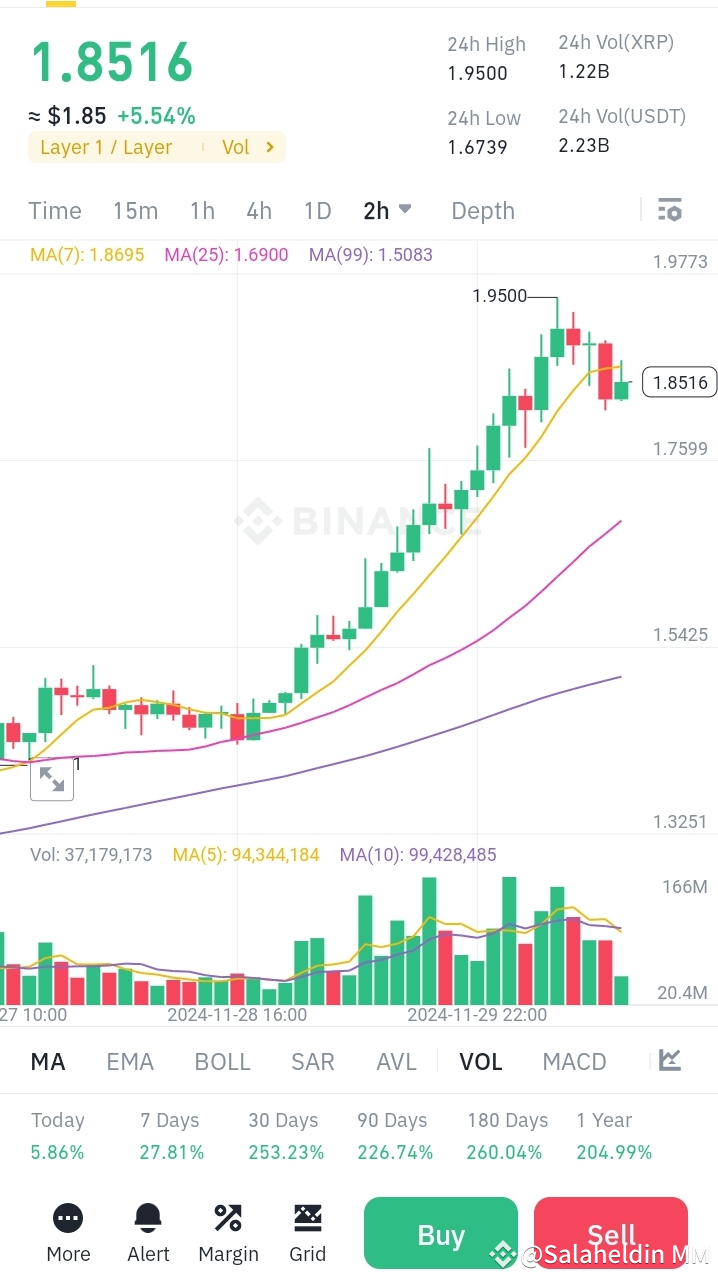Viewport: 718px width, 1278px height.
Task: Tap the green Buy button
Action: point(441,1233)
